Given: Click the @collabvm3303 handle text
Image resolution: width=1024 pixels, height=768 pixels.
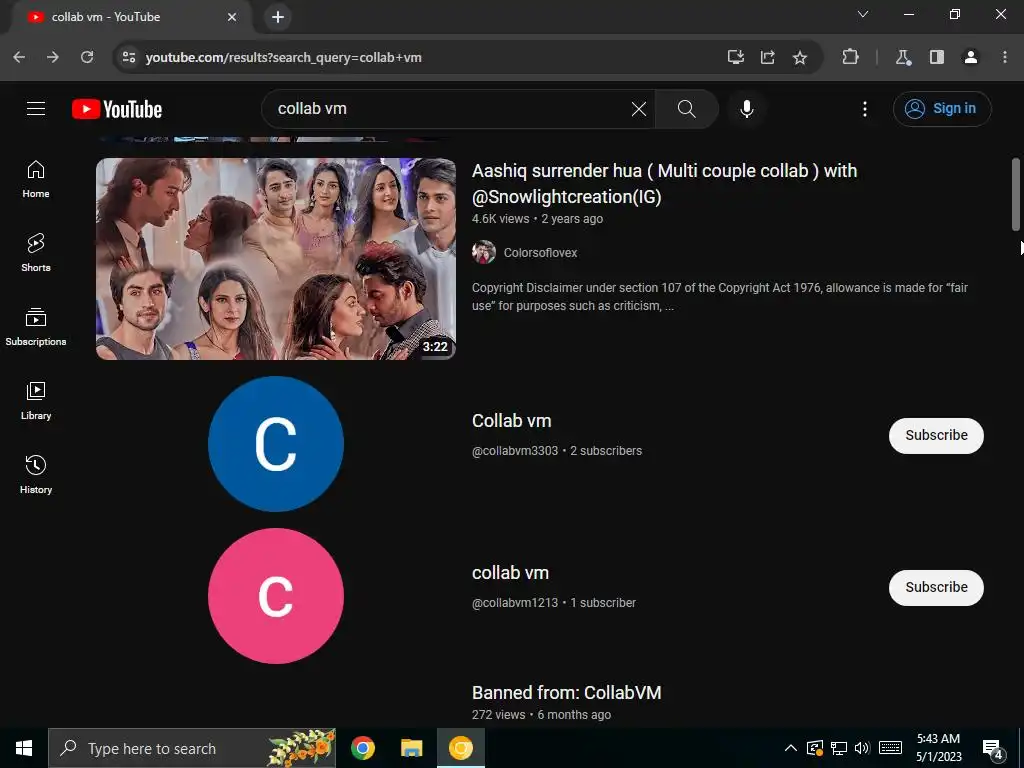Looking at the screenshot, I should [515, 451].
